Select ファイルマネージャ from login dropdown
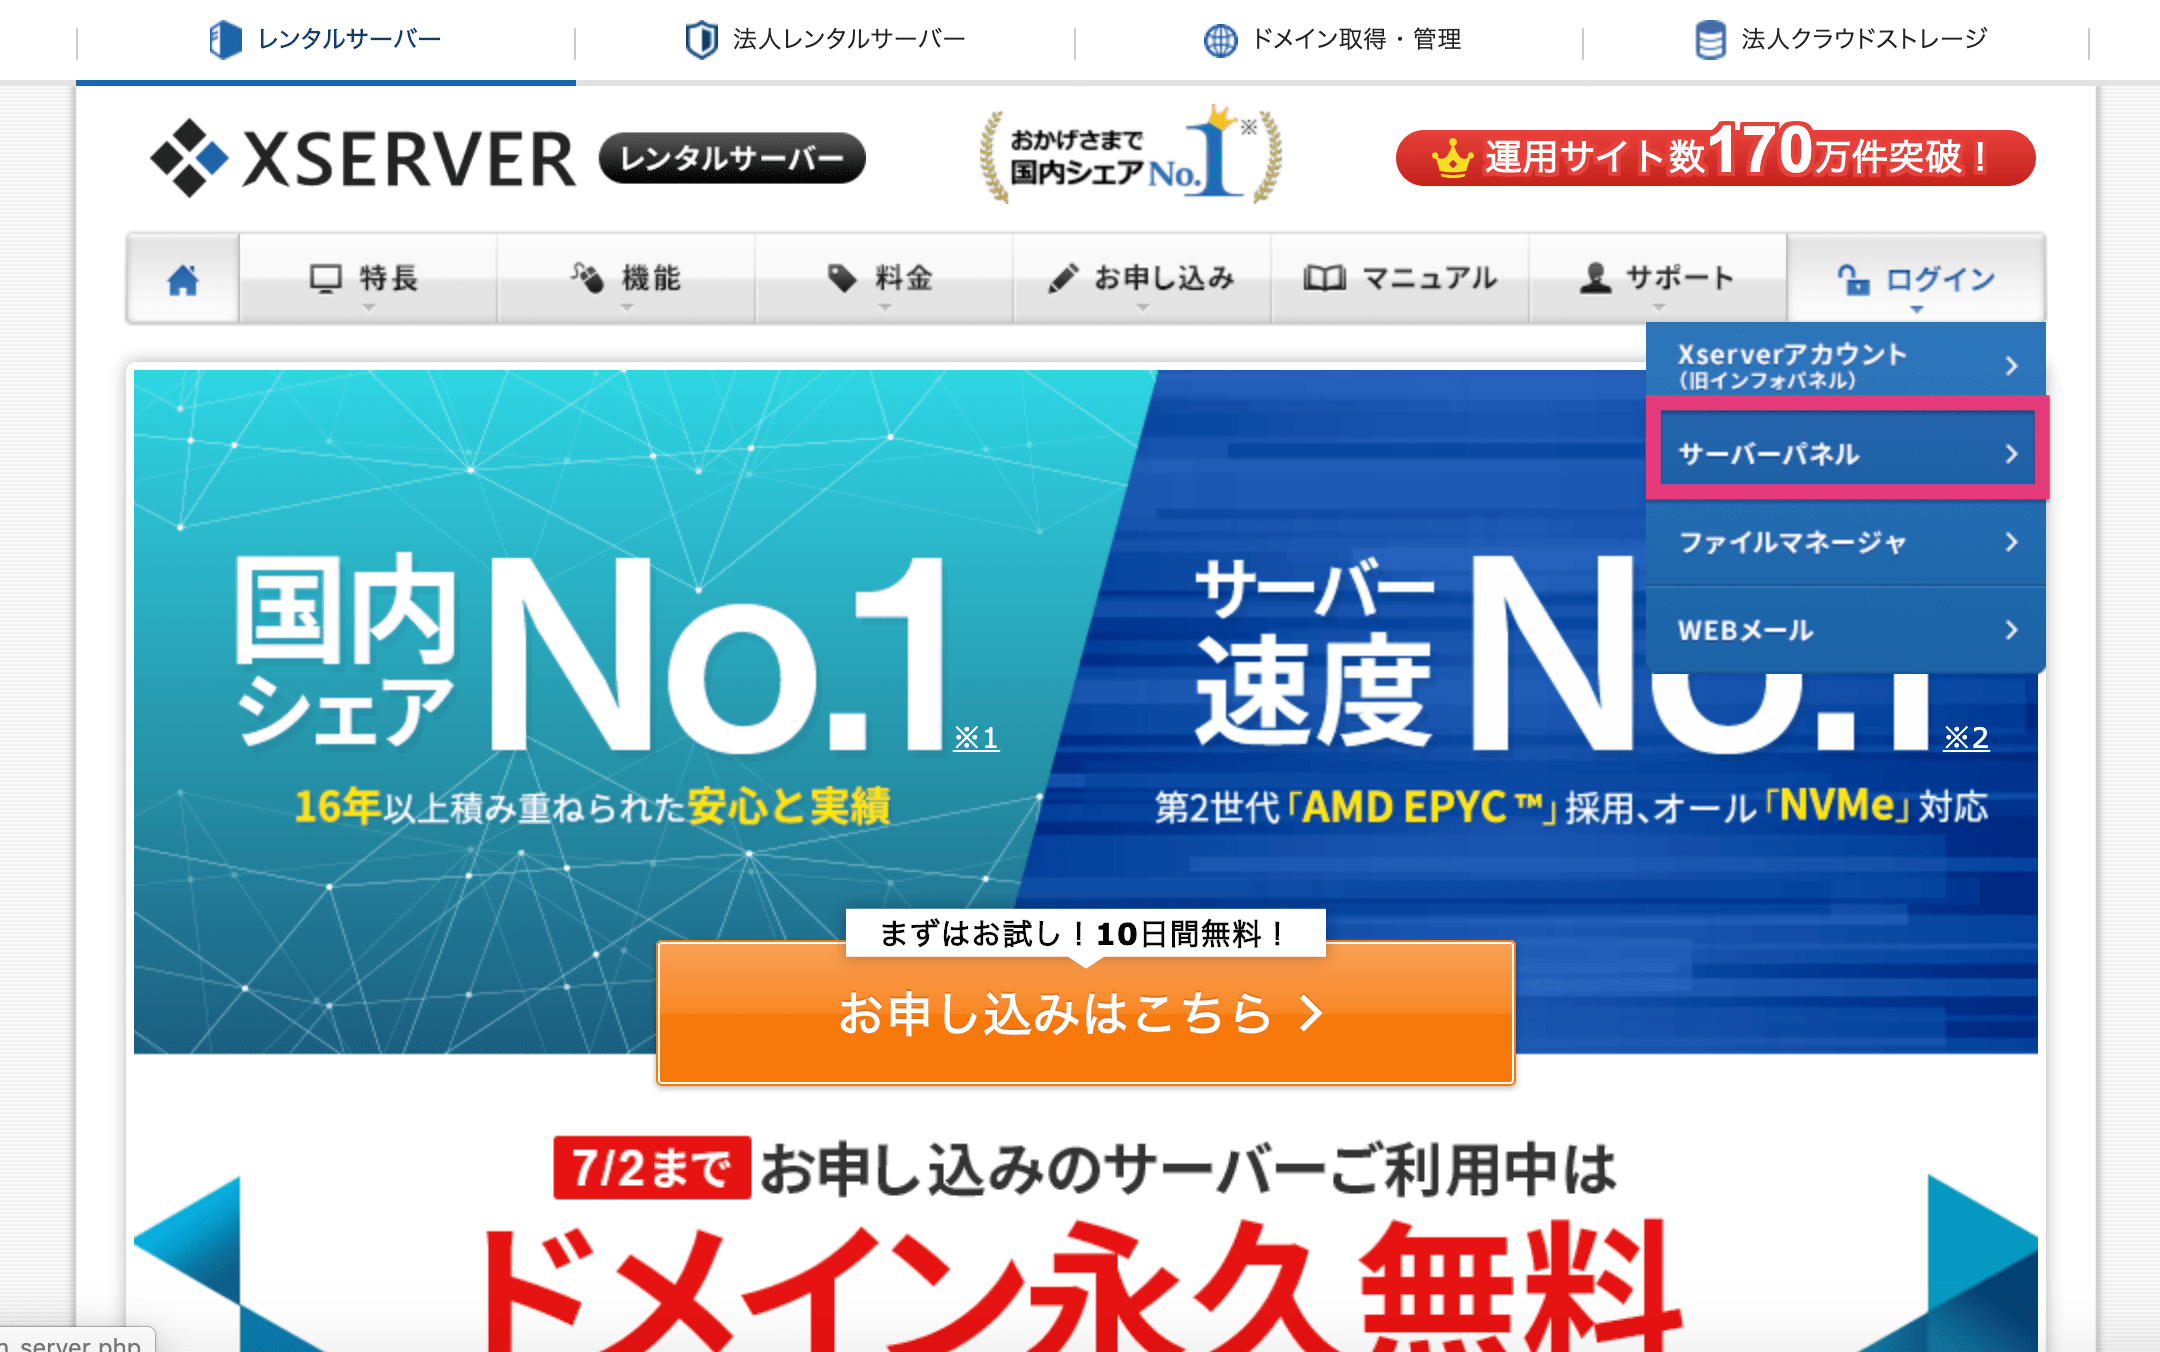Viewport: 2160px width, 1352px height. pos(1845,542)
